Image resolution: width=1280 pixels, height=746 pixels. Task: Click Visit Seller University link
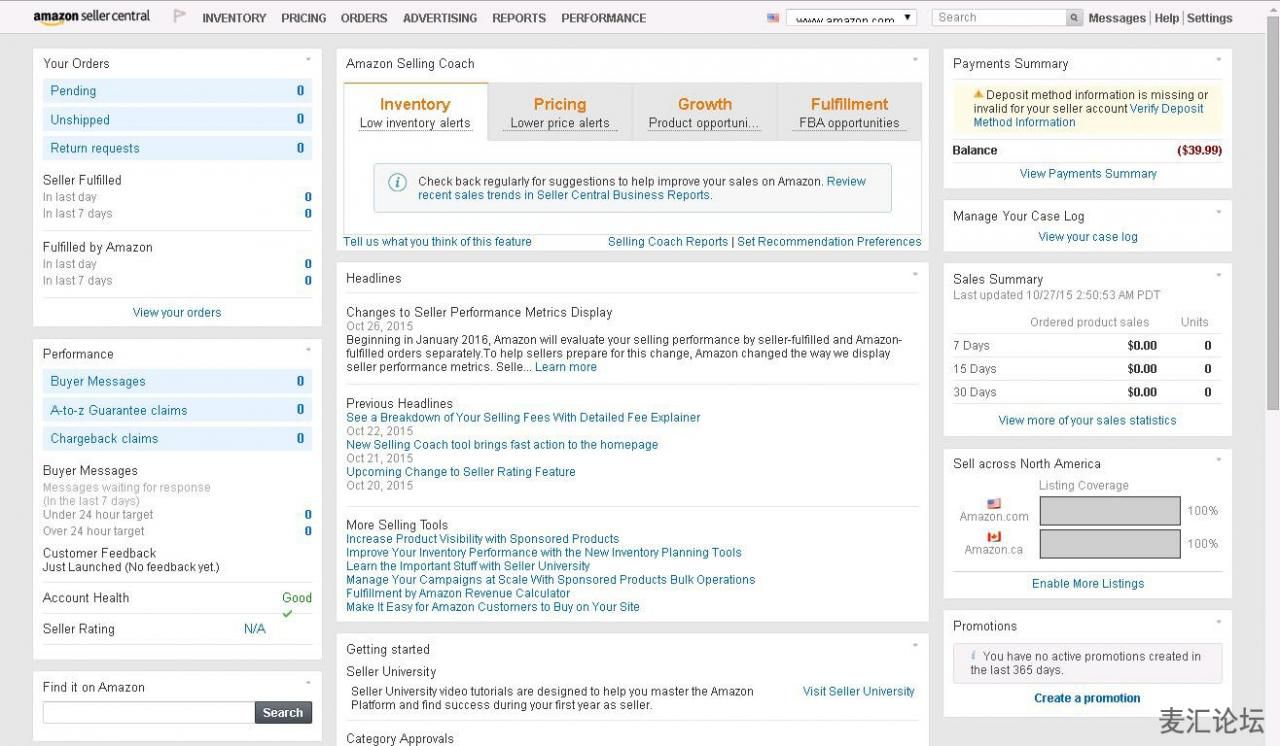pyautogui.click(x=859, y=692)
